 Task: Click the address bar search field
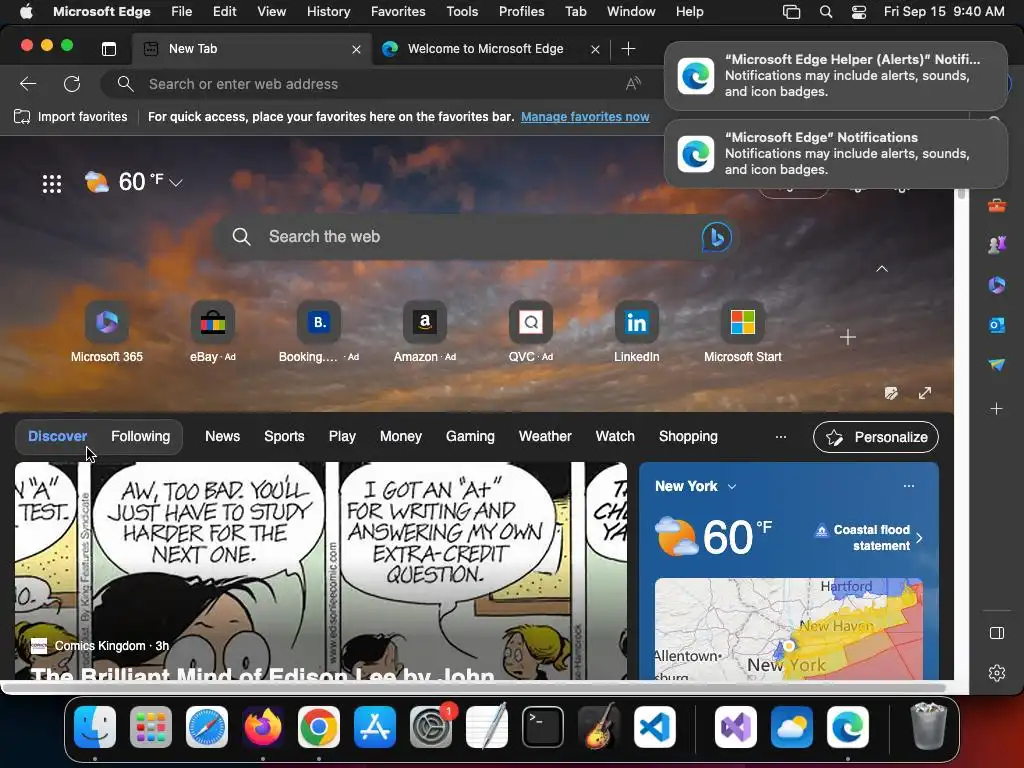click(379, 84)
